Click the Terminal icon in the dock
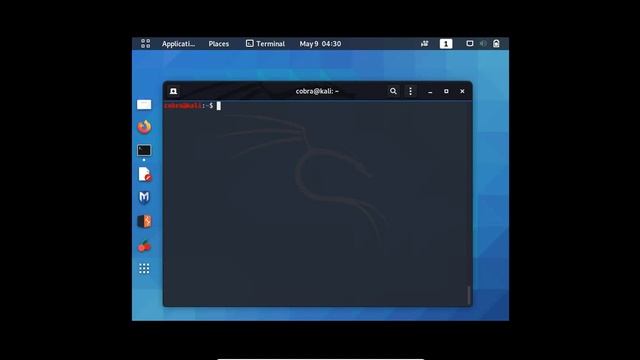The width and height of the screenshot is (640, 360). point(144,150)
